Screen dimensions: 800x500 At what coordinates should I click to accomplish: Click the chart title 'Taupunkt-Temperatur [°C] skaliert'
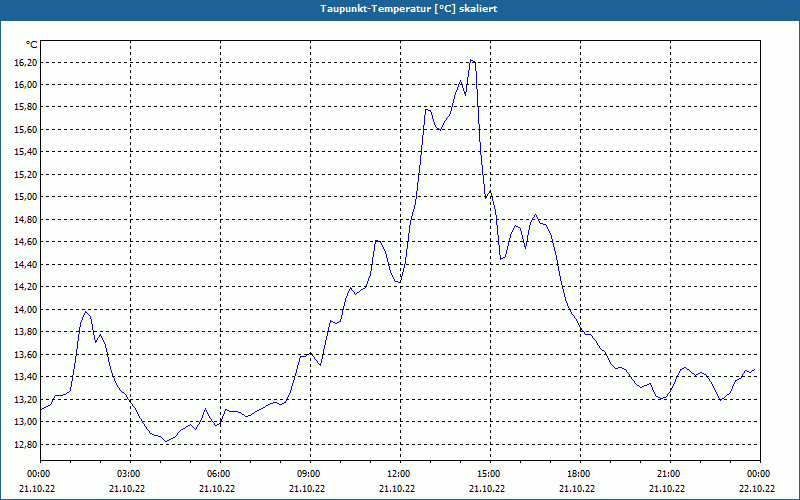pyautogui.click(x=409, y=9)
